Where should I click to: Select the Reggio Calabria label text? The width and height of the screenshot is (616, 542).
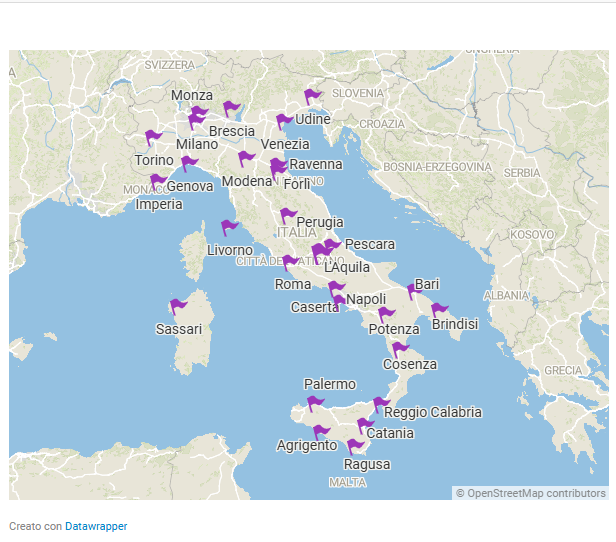433,412
